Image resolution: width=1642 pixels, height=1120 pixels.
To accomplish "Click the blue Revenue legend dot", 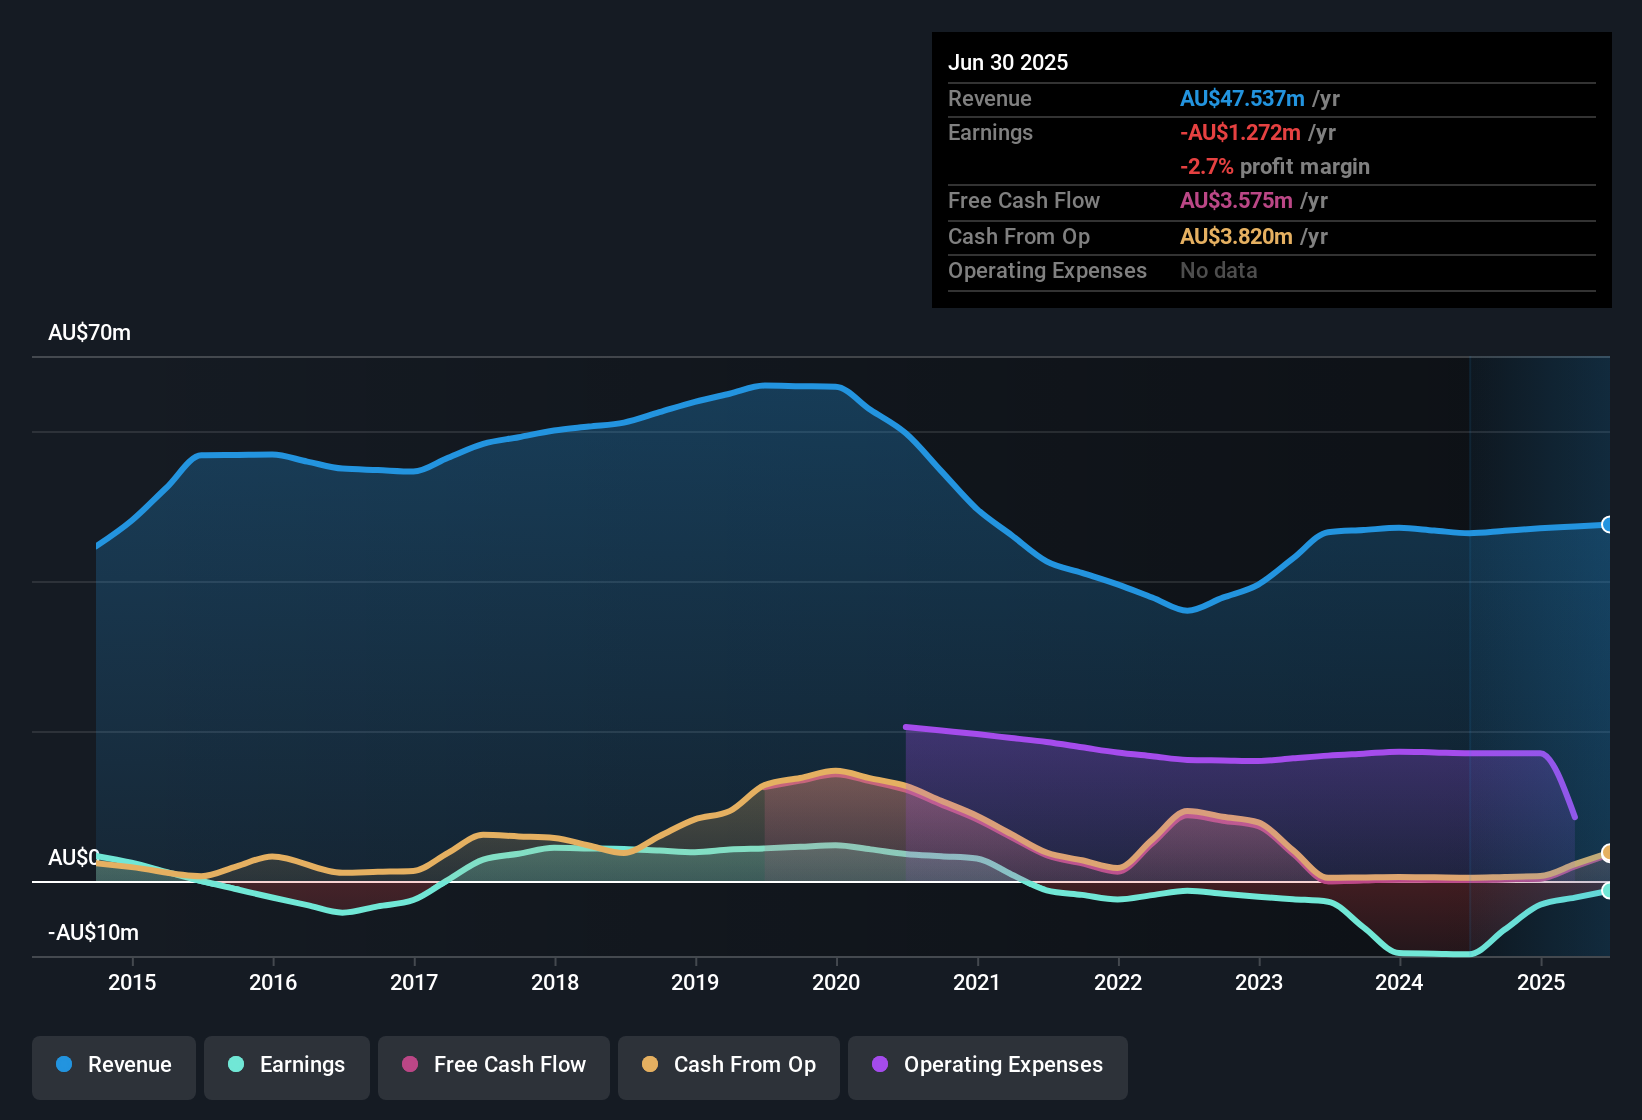I will pyautogui.click(x=63, y=1065).
